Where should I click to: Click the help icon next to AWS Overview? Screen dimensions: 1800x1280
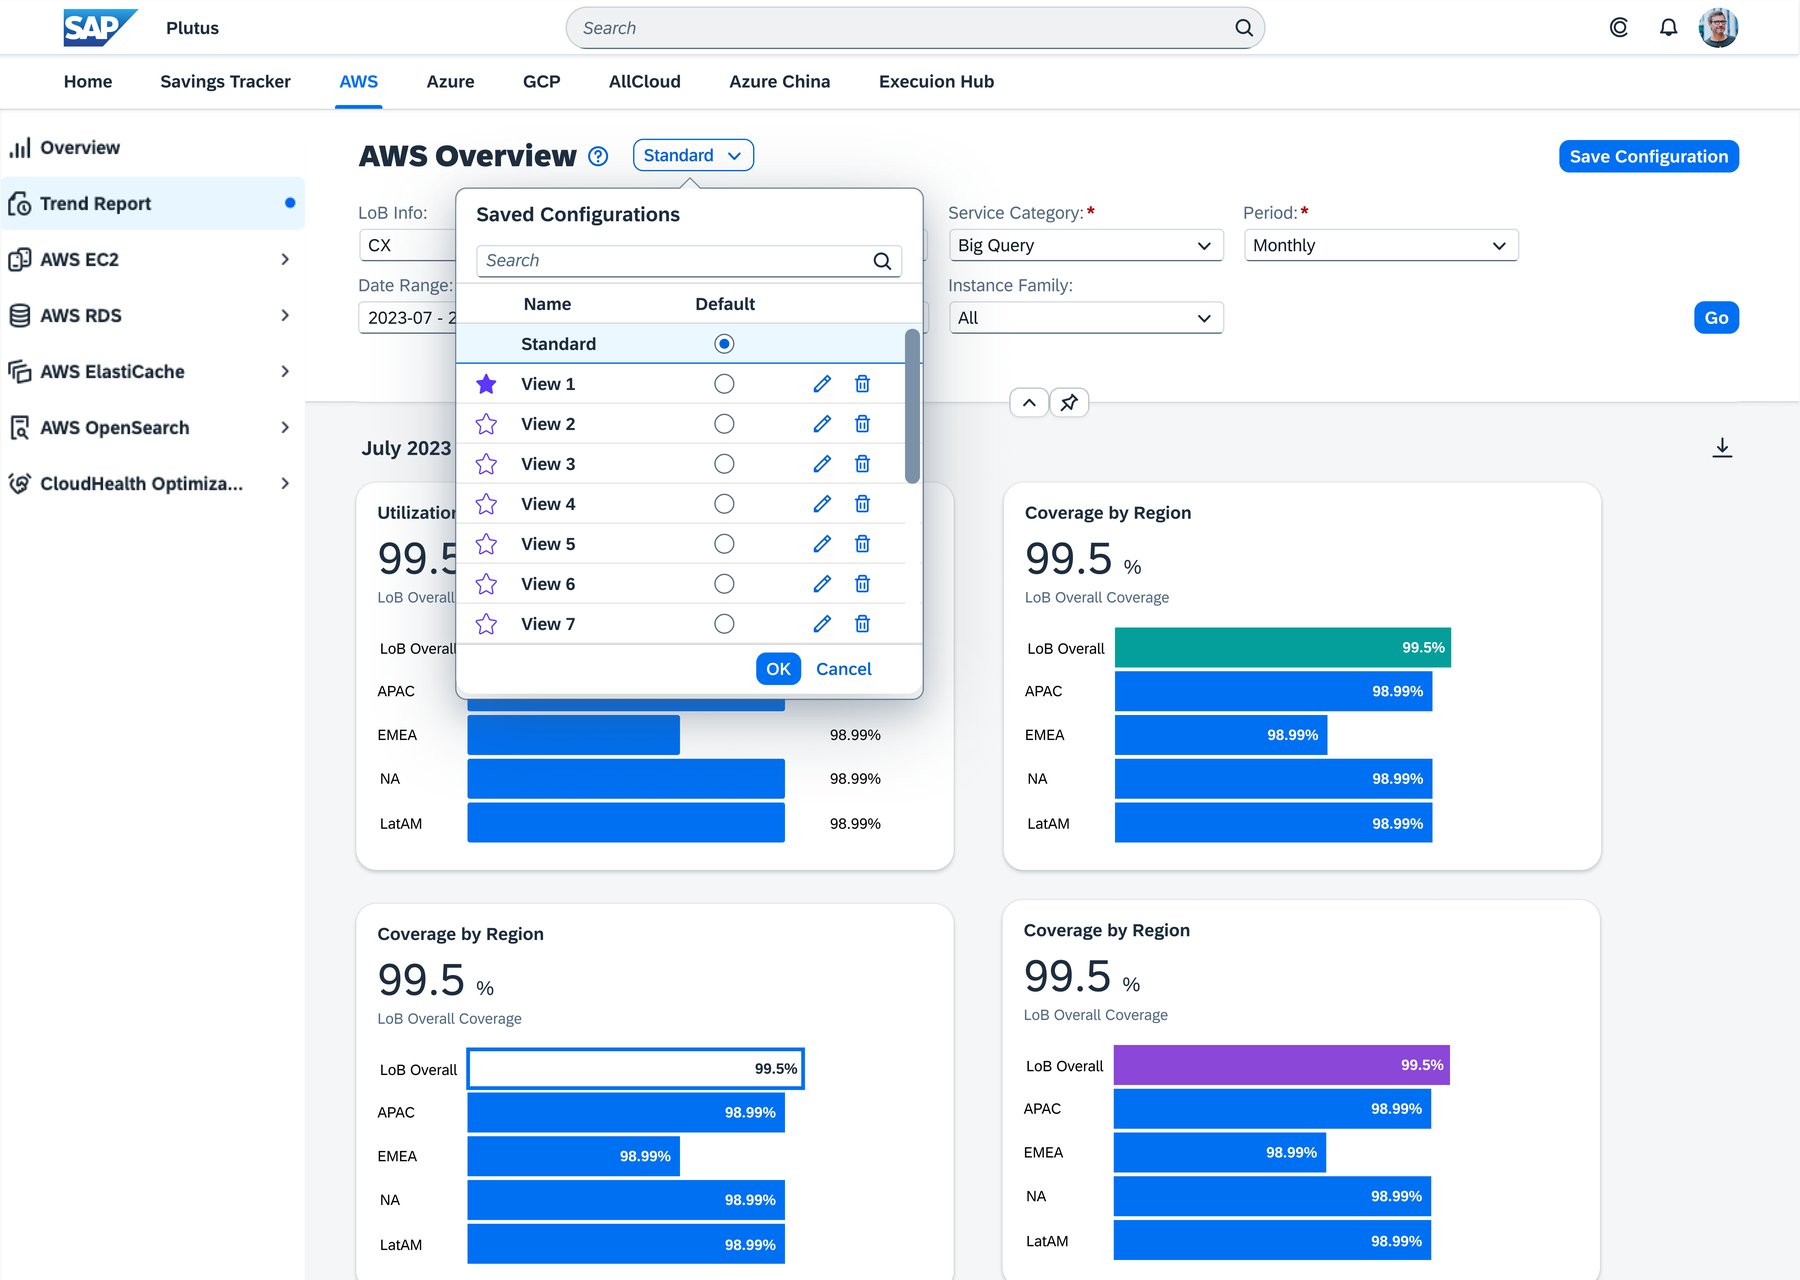pos(598,156)
